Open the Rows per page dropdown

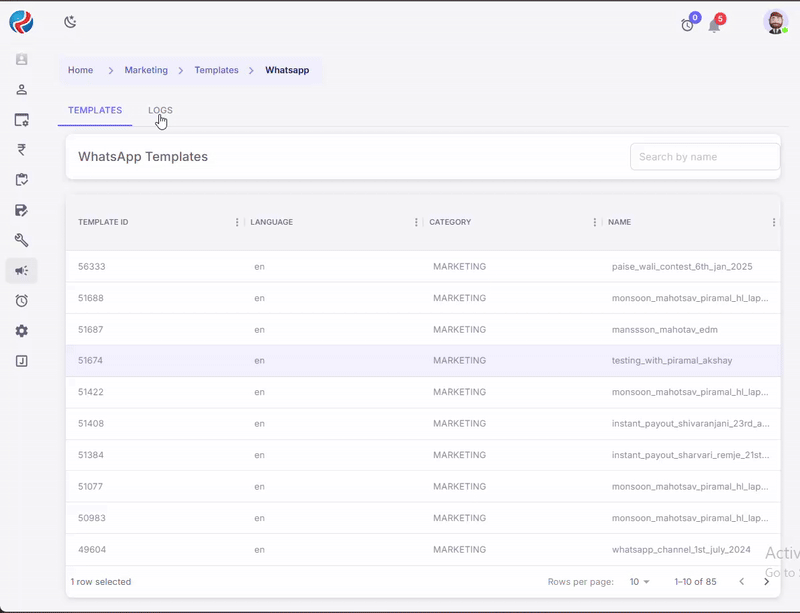point(639,582)
